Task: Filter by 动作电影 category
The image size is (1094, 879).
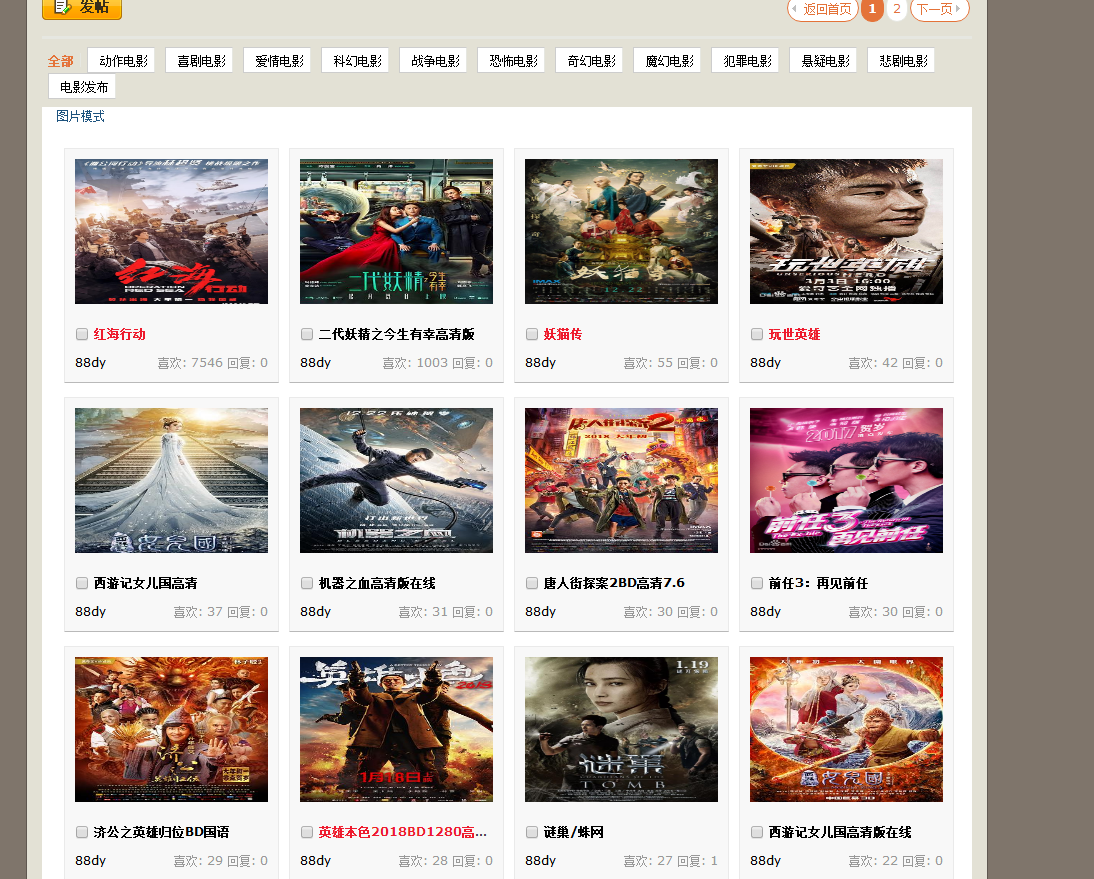Action: click(121, 61)
